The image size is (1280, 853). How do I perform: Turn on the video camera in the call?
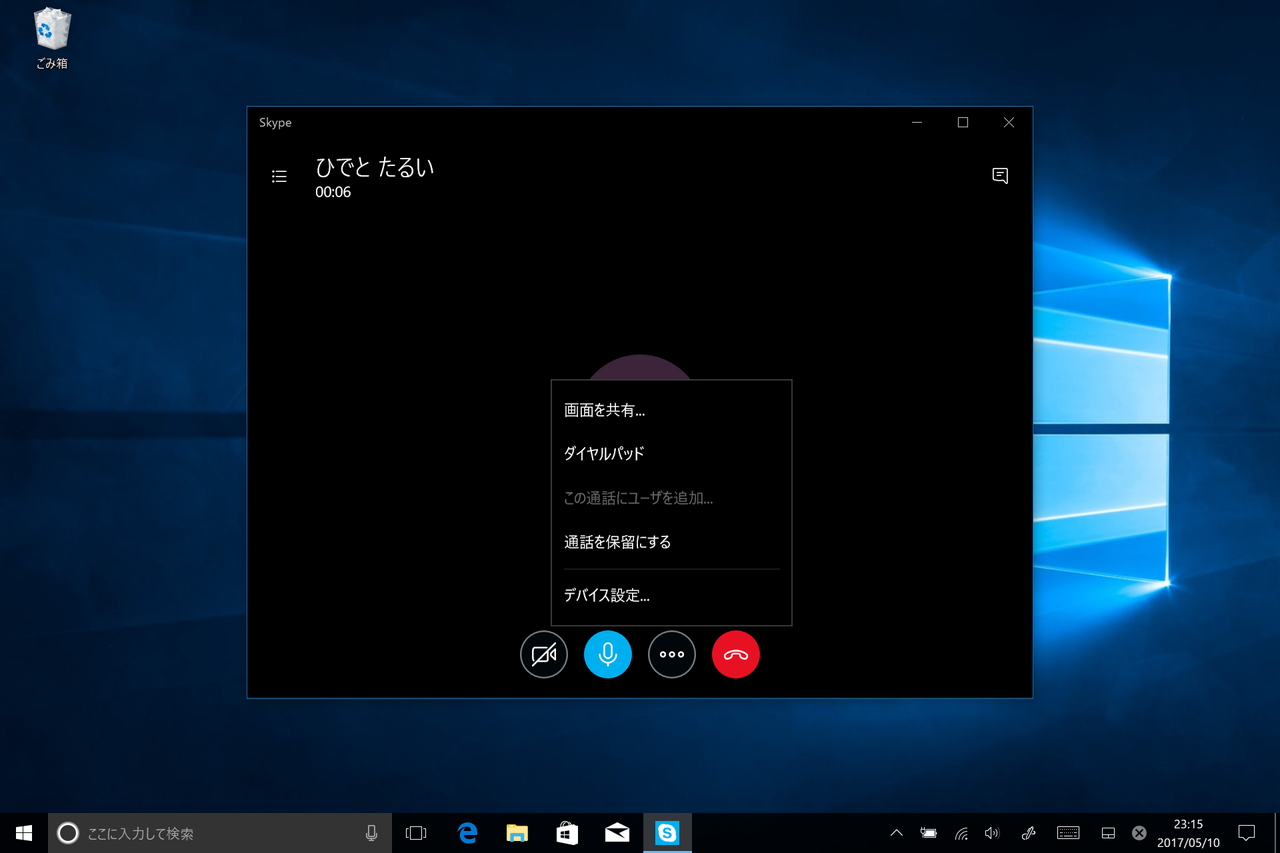pyautogui.click(x=544, y=654)
